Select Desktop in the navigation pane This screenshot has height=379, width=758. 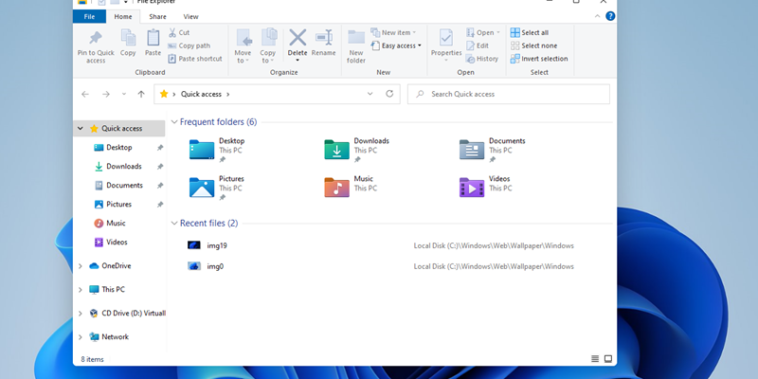119,147
